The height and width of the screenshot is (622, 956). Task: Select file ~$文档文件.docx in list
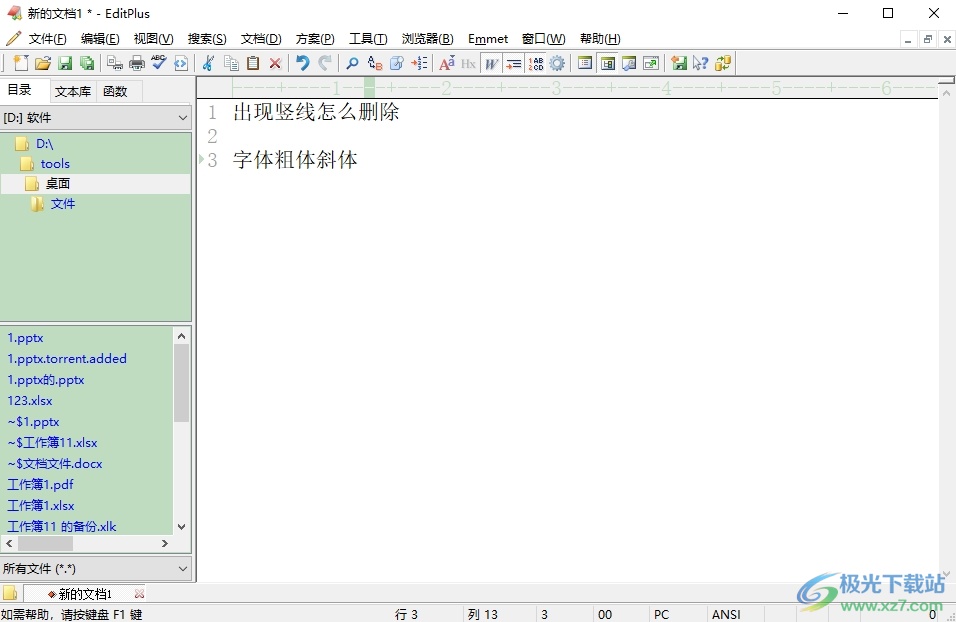pyautogui.click(x=55, y=463)
